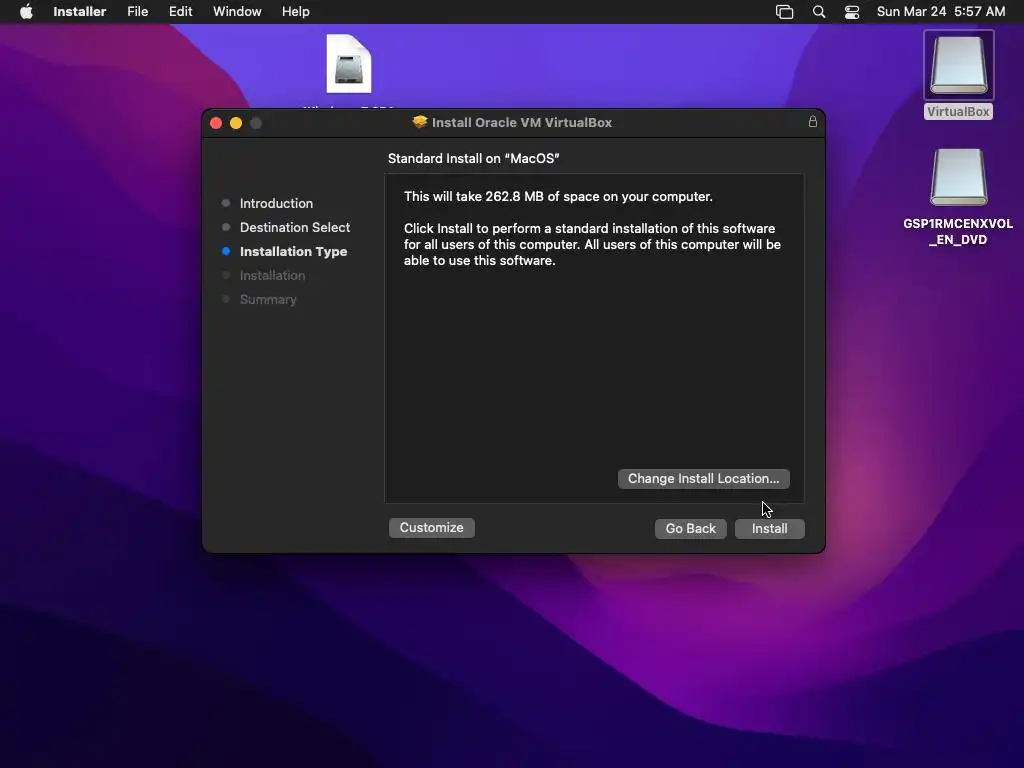Open Spotlight search in menu bar

819,12
